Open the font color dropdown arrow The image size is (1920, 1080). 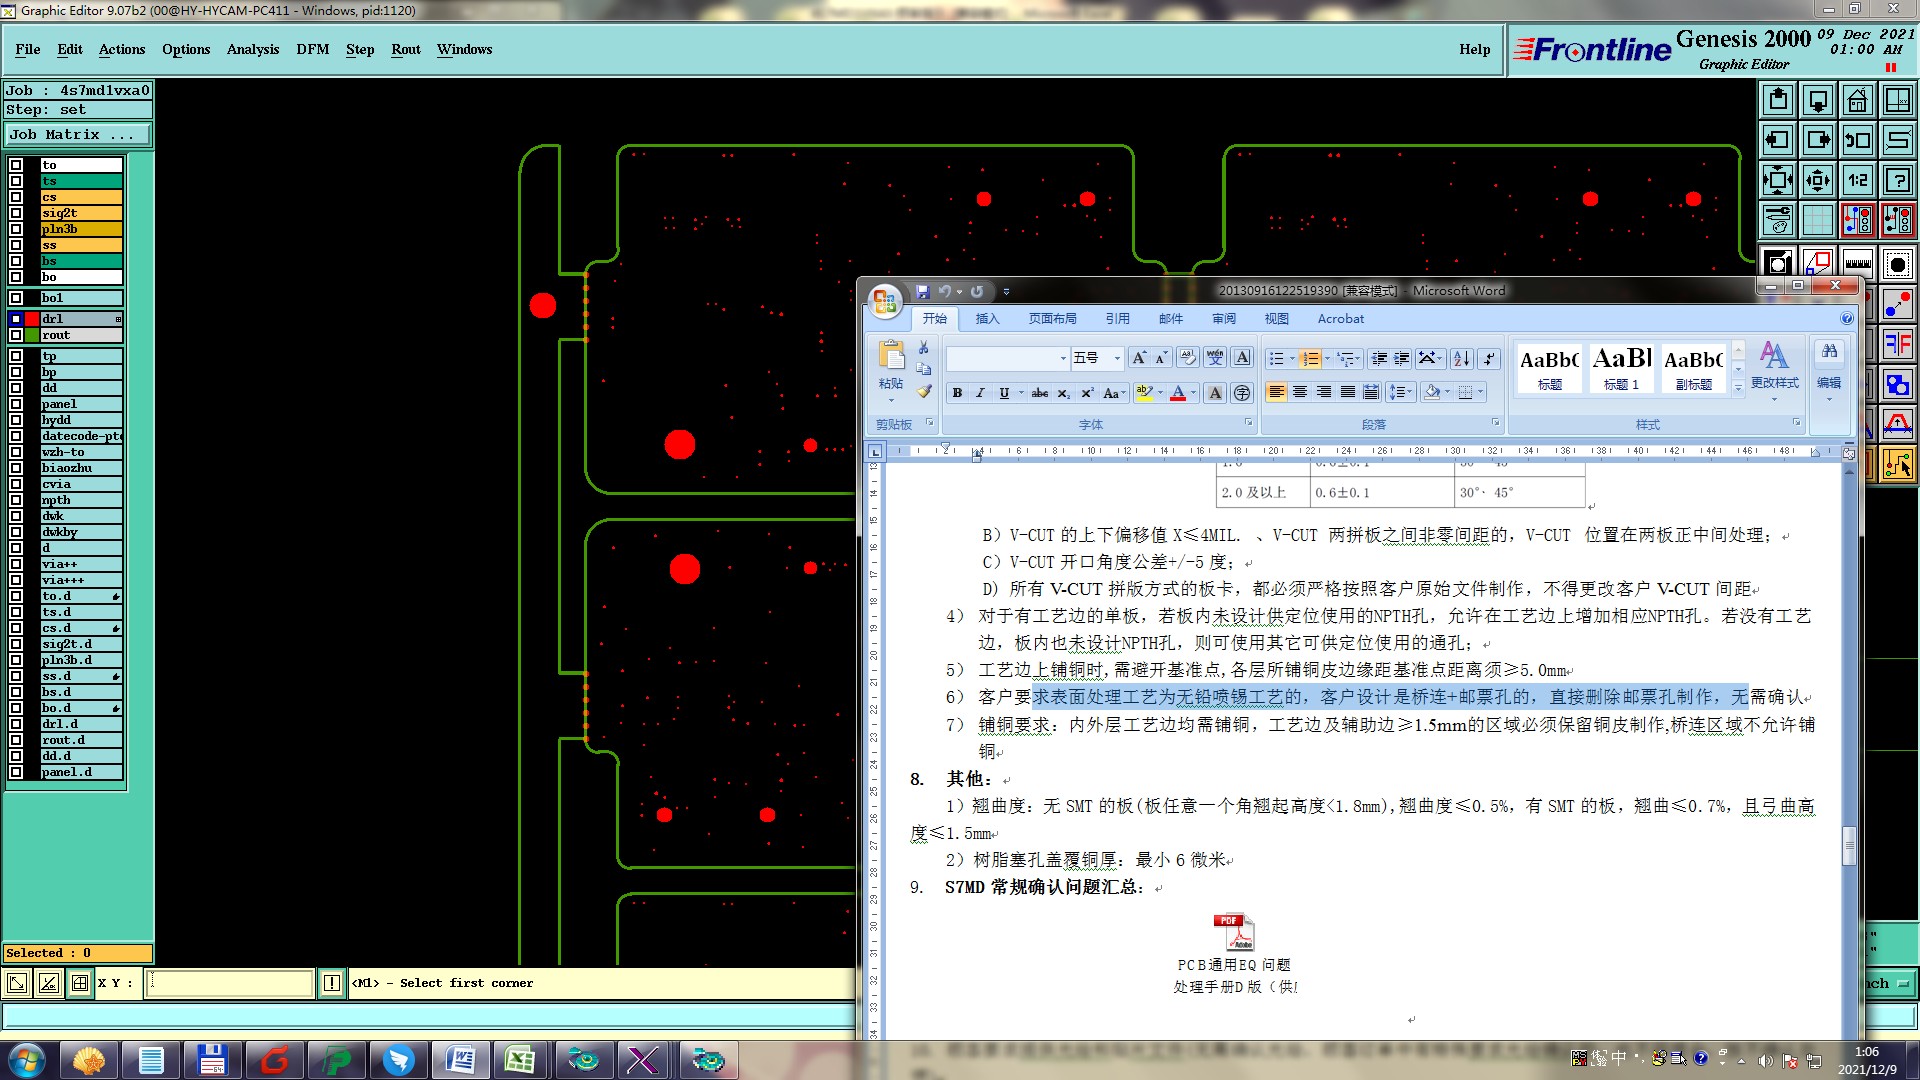pos(1195,393)
